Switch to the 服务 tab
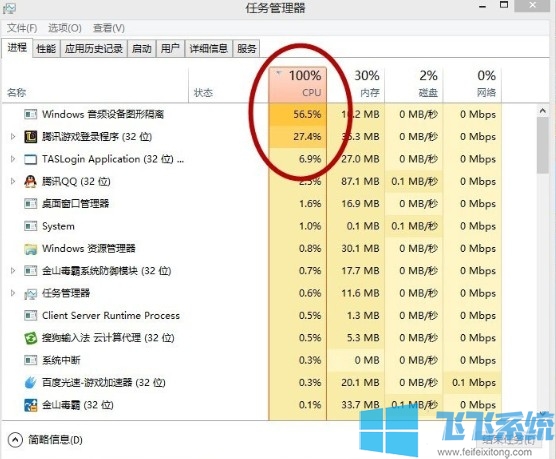 coord(246,48)
